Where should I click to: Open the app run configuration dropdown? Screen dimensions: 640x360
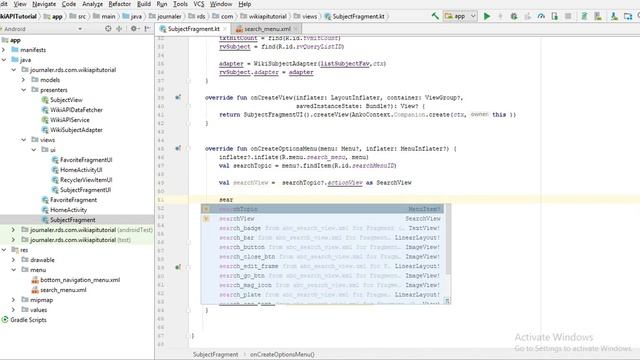(461, 16)
